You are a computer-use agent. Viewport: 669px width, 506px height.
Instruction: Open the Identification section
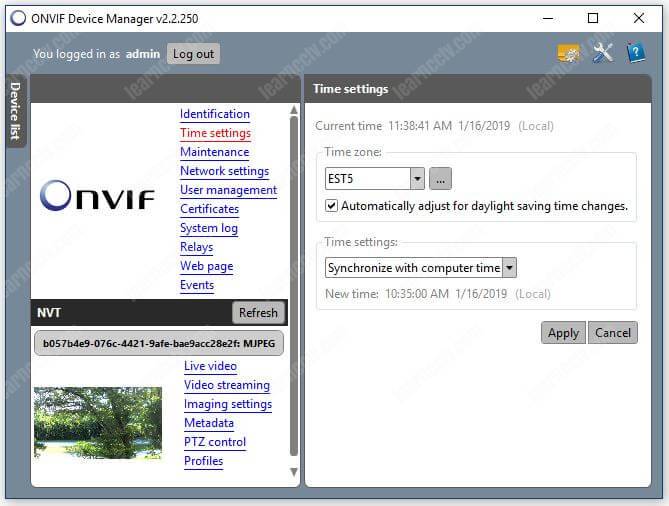coord(215,114)
